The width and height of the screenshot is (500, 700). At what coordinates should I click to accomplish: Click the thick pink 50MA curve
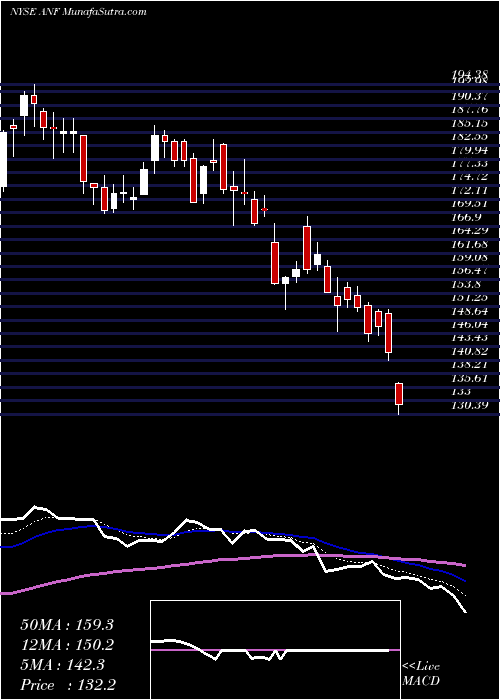point(232,560)
